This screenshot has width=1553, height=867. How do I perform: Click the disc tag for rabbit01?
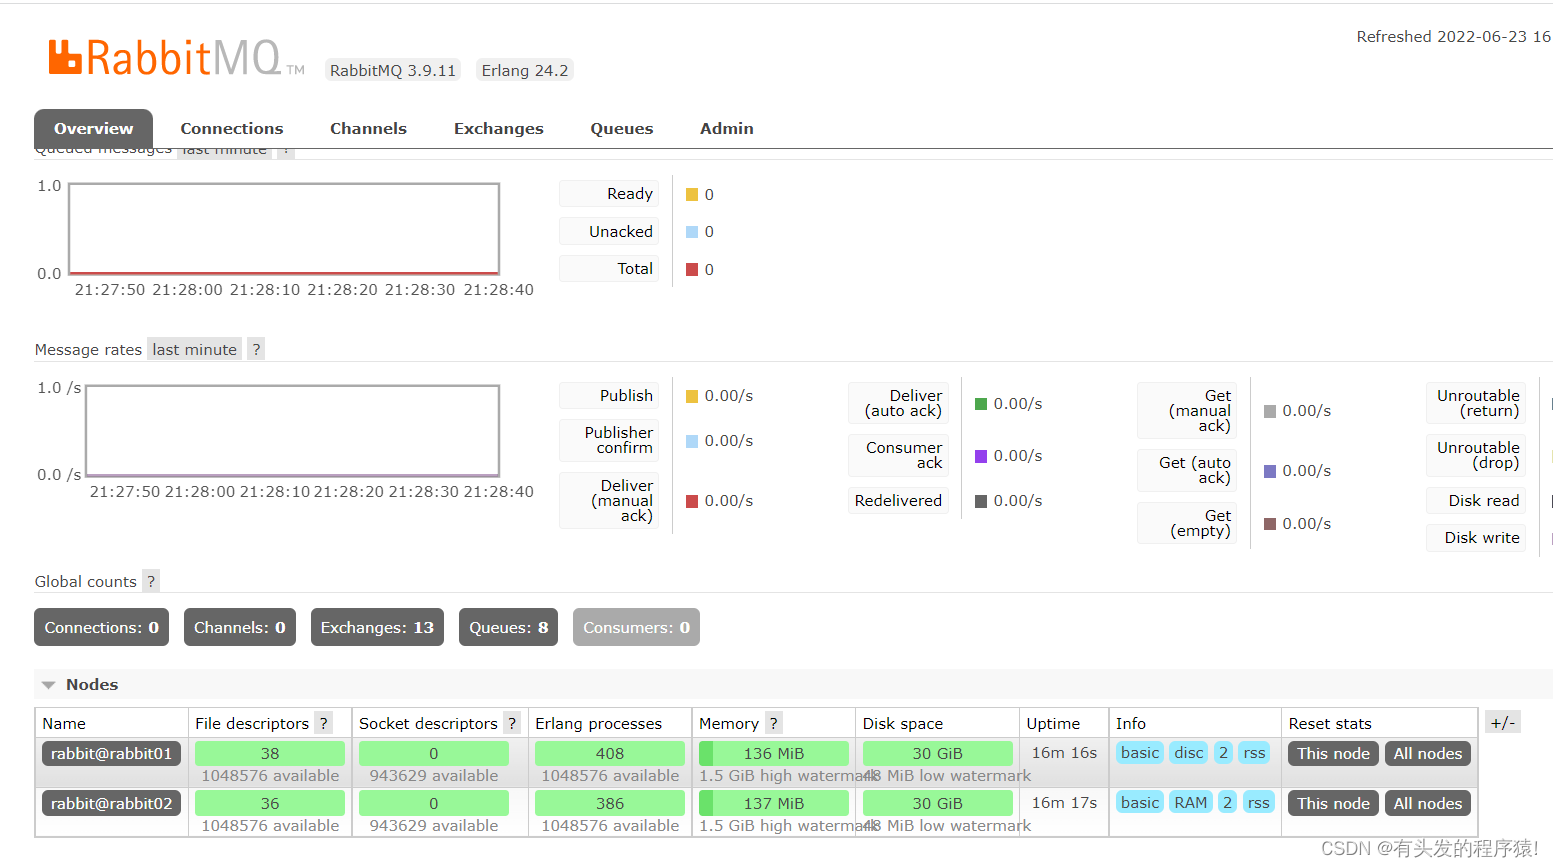[1189, 752]
